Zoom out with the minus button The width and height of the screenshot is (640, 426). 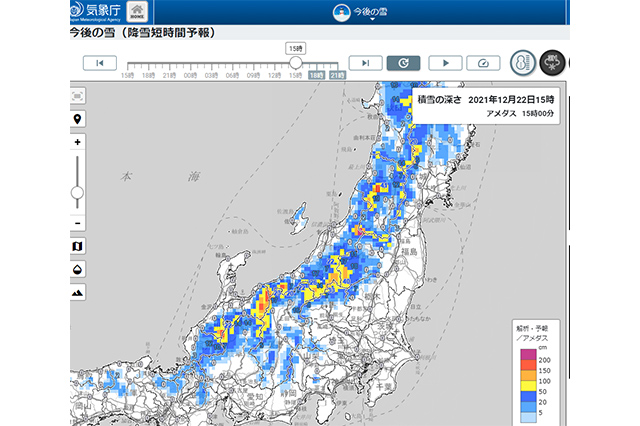click(78, 222)
